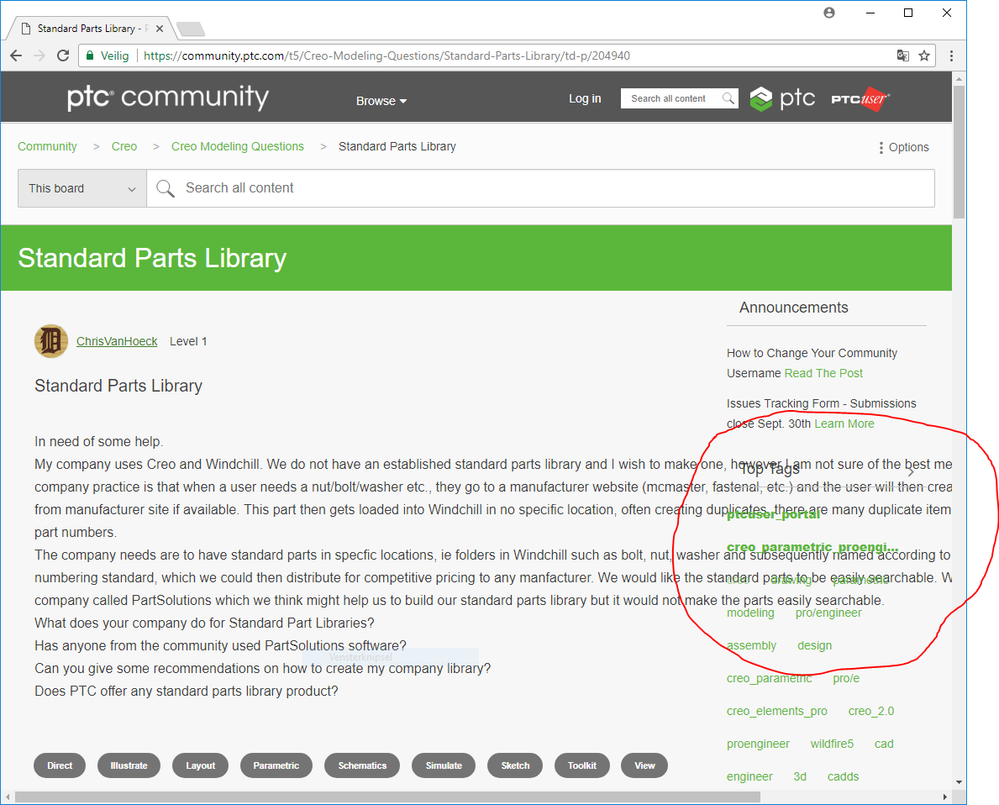Open the Chrome user profile icon

tap(829, 13)
